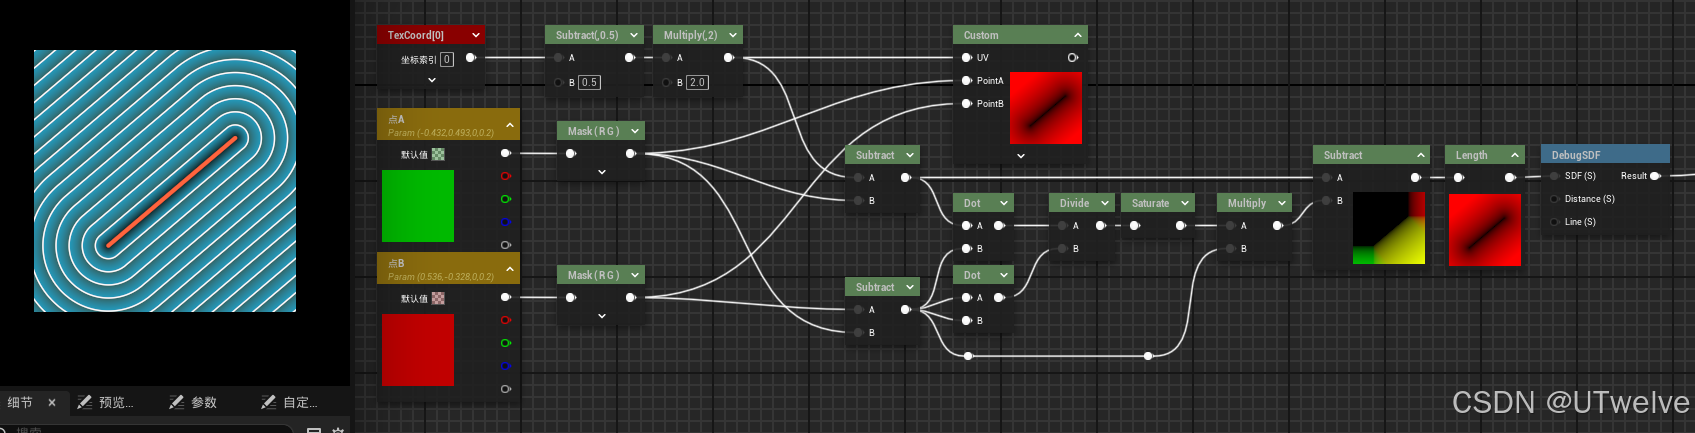Collapse the 点B parameter node
The image size is (1695, 433).
click(x=510, y=269)
